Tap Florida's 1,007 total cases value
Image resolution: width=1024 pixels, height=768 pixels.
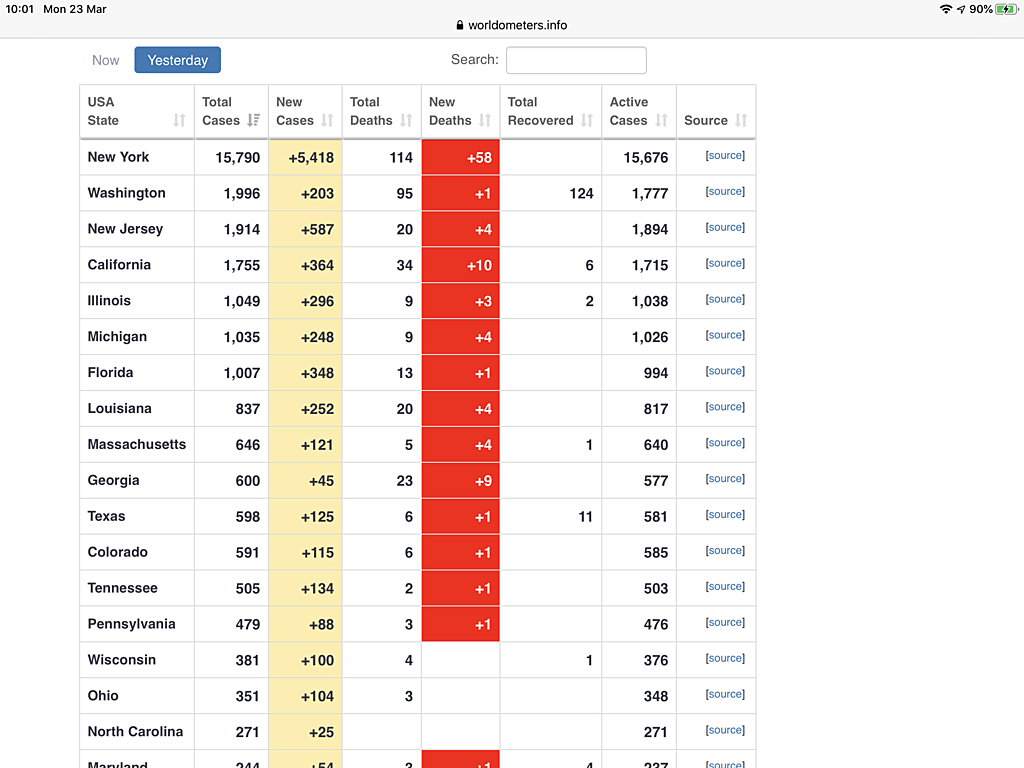tap(242, 373)
